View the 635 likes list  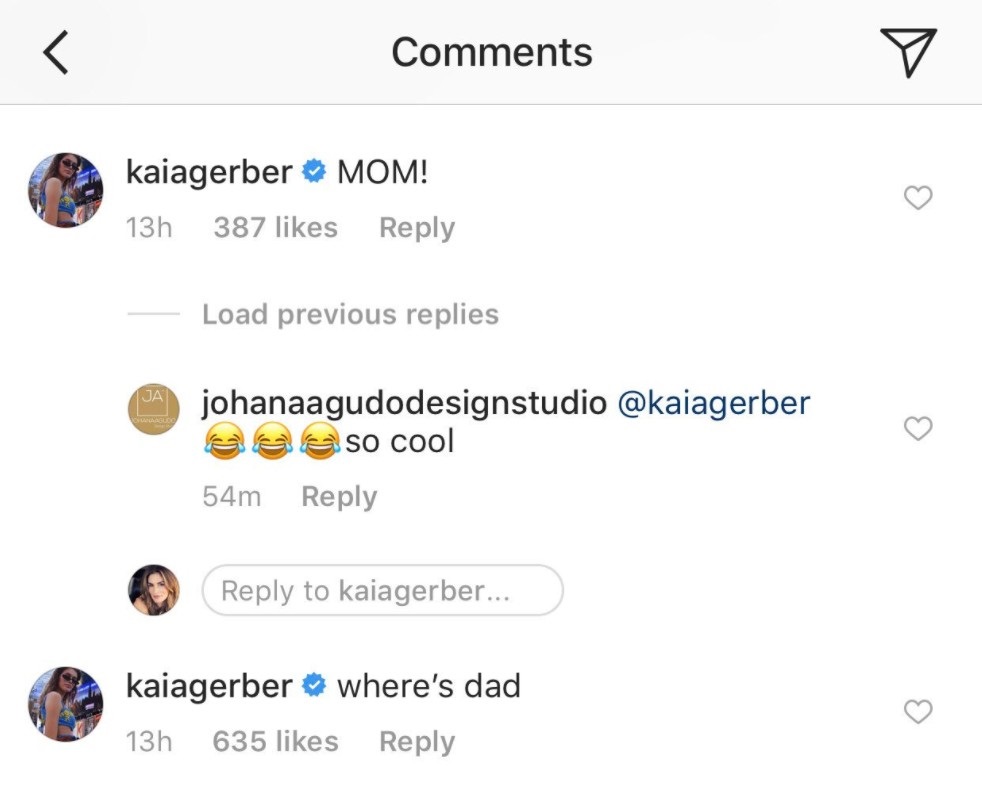pyautogui.click(x=275, y=742)
